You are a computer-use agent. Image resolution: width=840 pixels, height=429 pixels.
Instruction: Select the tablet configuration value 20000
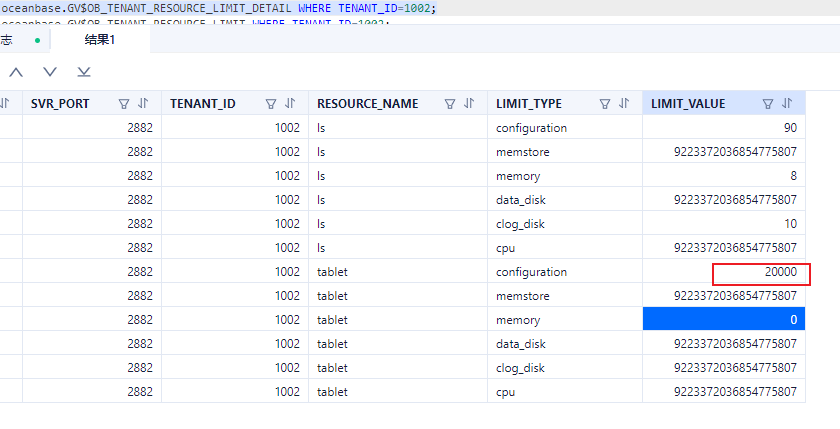click(x=760, y=272)
